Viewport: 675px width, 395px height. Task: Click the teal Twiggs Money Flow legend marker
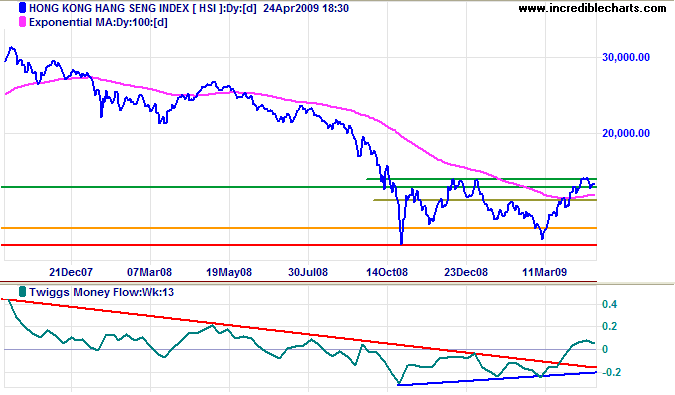pyautogui.click(x=22, y=292)
